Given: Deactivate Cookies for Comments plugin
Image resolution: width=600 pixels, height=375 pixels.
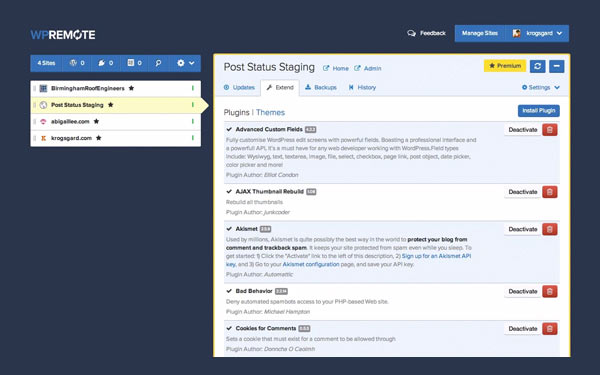Looking at the screenshot, I should tap(523, 329).
